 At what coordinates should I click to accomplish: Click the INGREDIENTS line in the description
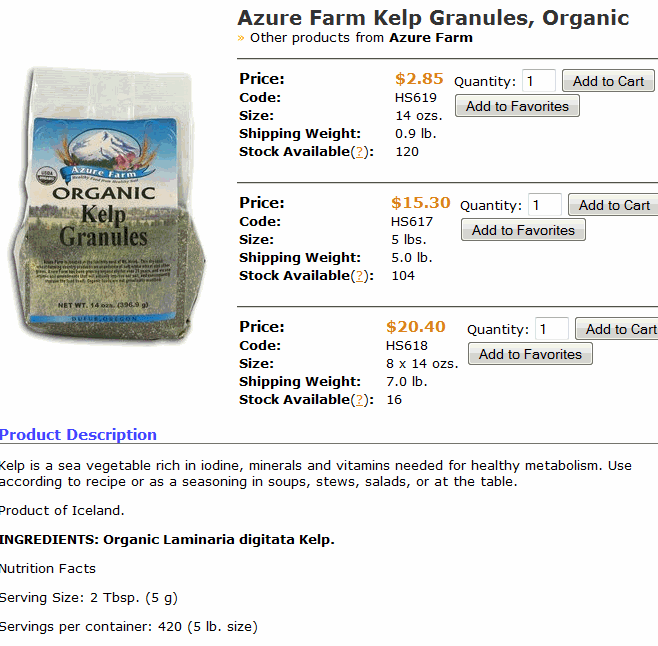(167, 540)
